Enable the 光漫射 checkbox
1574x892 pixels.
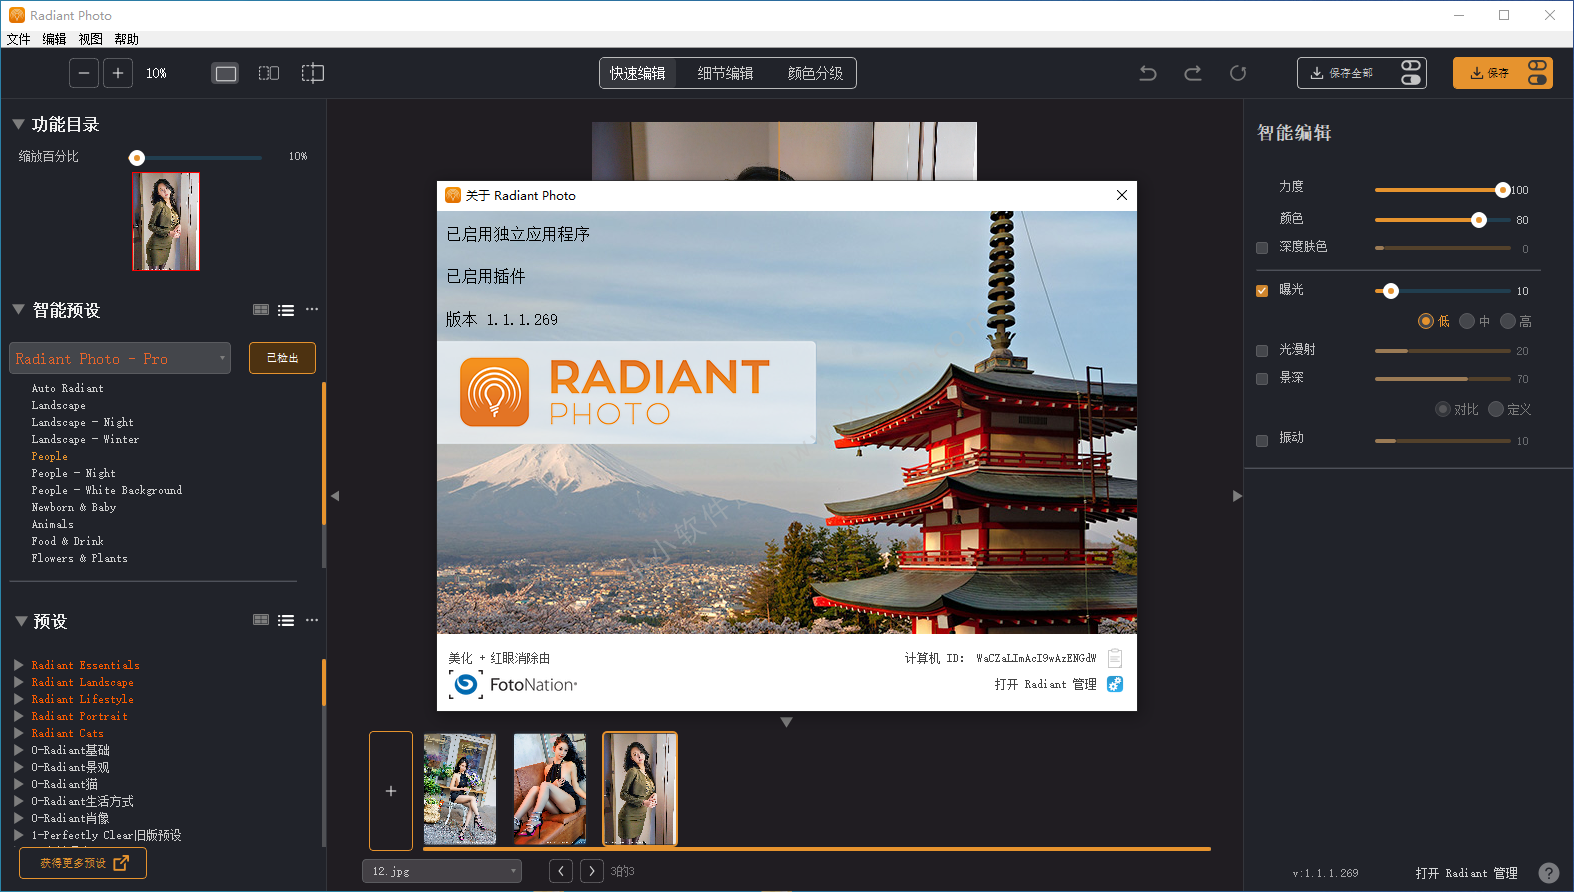click(1262, 351)
